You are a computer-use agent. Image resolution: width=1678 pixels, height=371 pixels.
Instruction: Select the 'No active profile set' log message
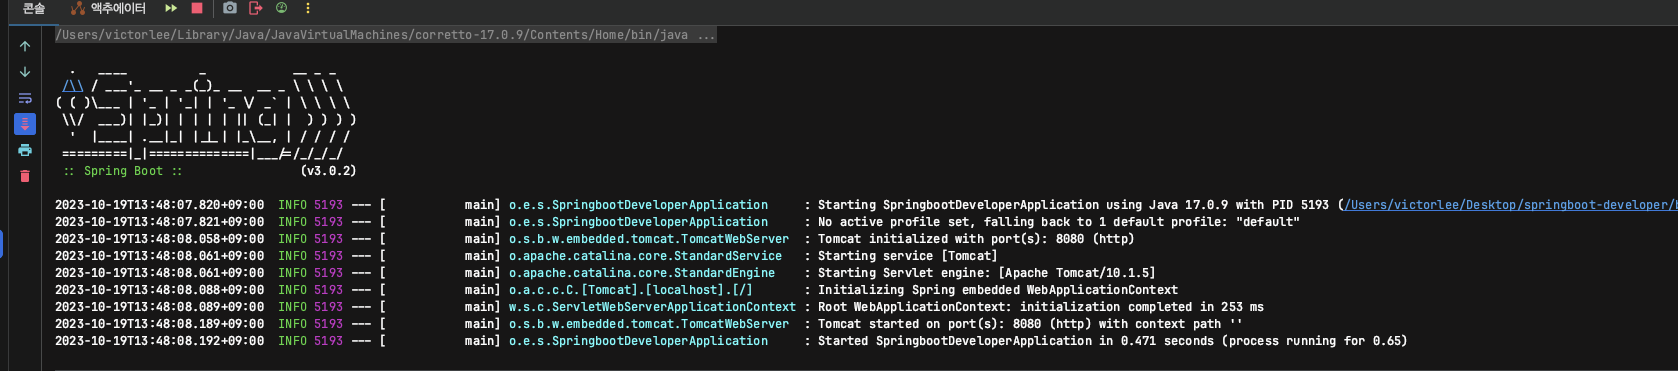click(1059, 222)
